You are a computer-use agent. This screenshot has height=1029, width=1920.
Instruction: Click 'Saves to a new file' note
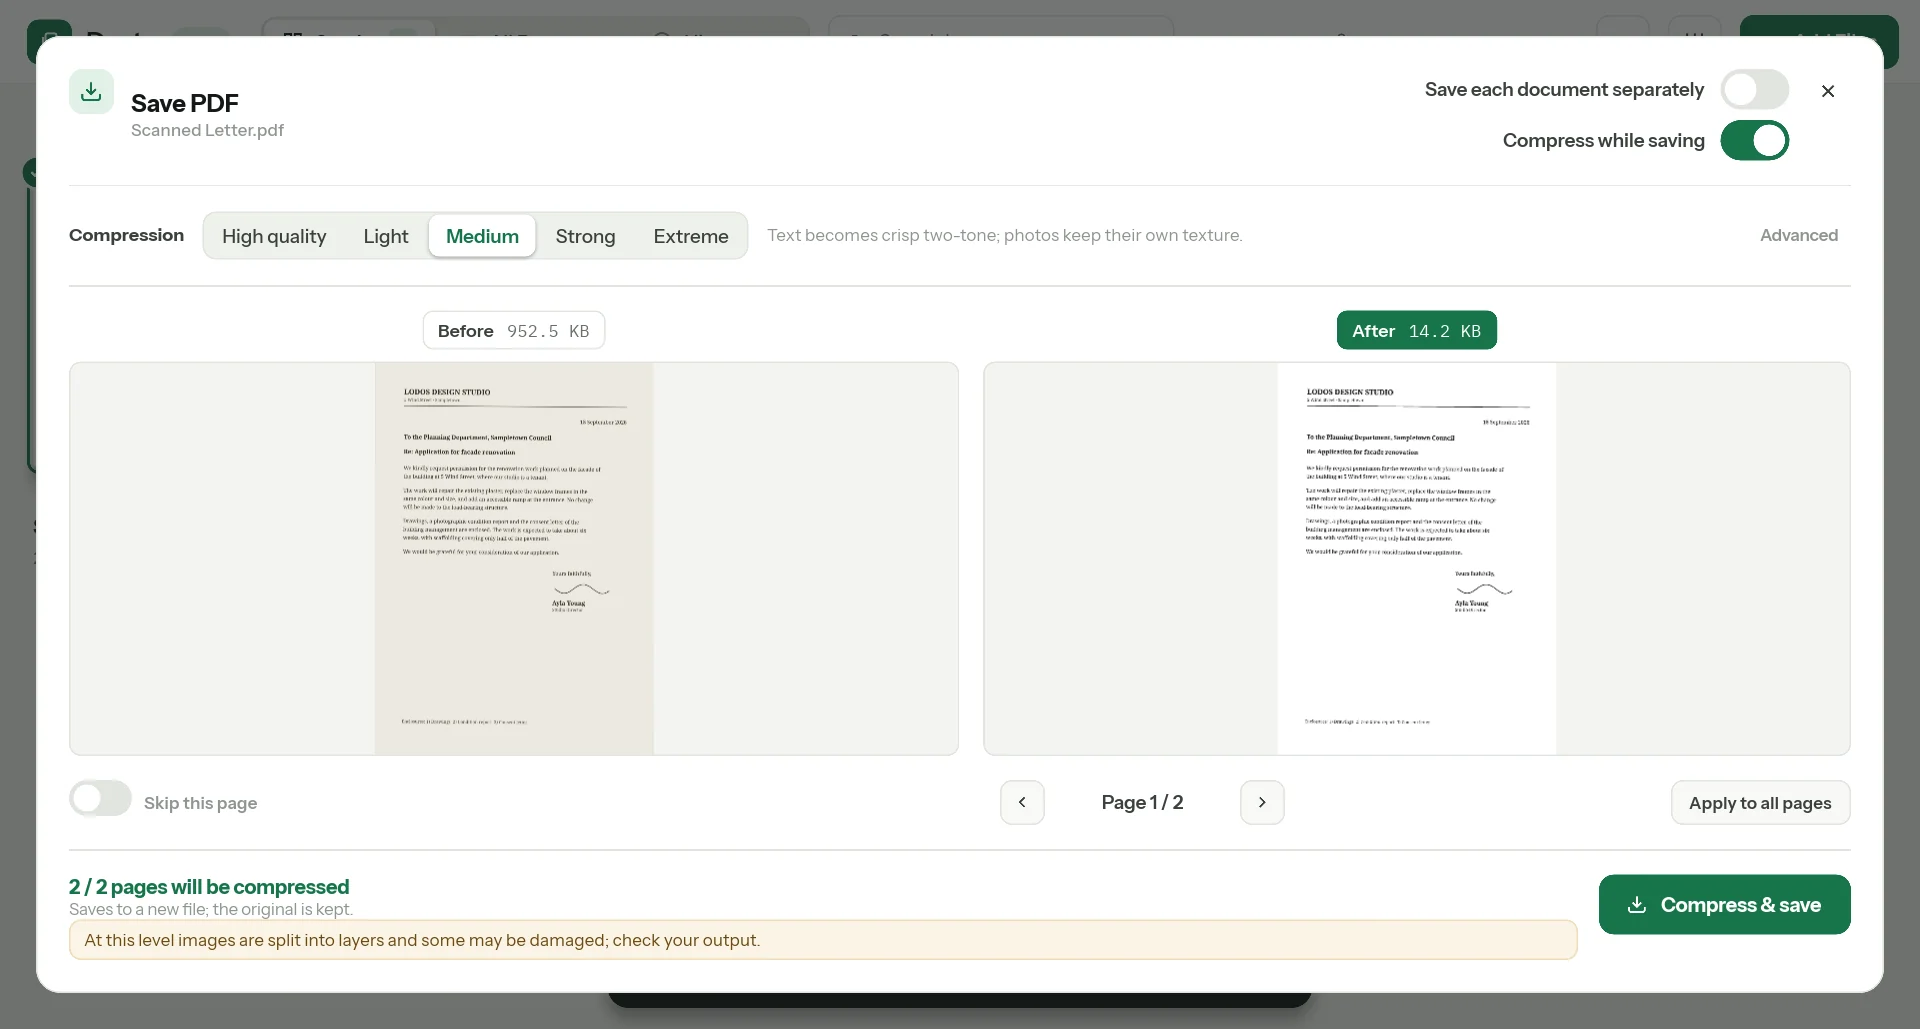pos(211,909)
